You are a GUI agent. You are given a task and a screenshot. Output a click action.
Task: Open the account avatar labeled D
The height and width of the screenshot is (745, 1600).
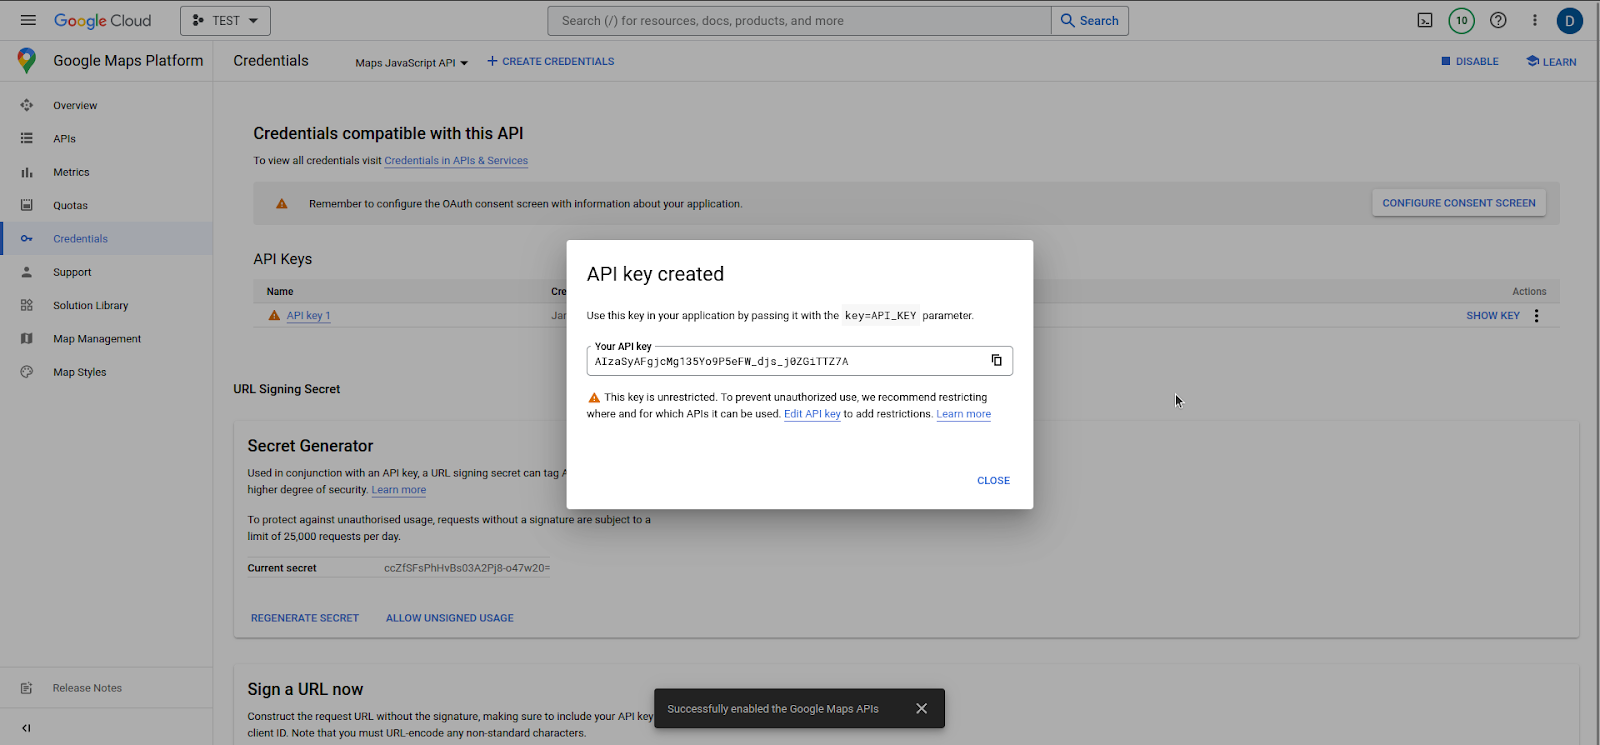point(1570,20)
